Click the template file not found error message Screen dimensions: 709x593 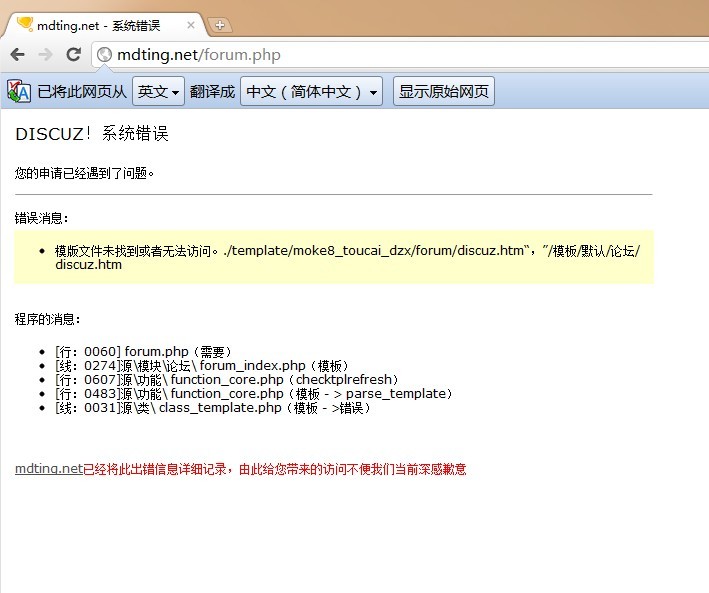tap(347, 257)
